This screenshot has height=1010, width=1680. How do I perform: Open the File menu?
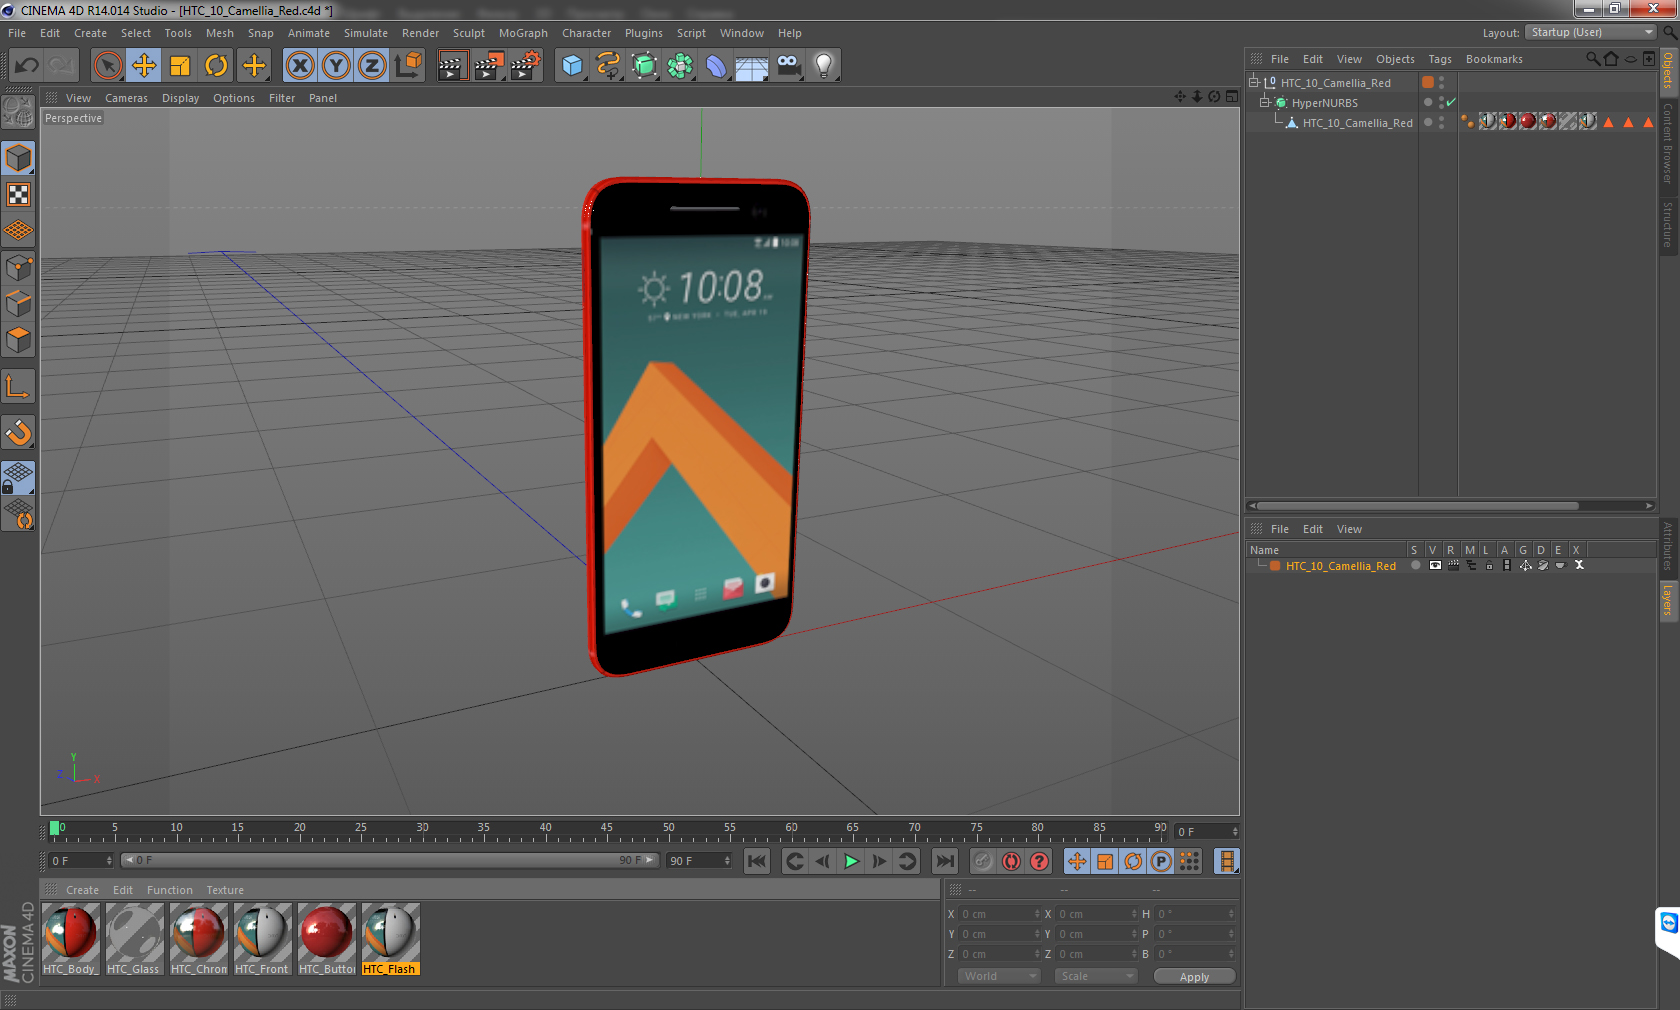click(x=17, y=33)
